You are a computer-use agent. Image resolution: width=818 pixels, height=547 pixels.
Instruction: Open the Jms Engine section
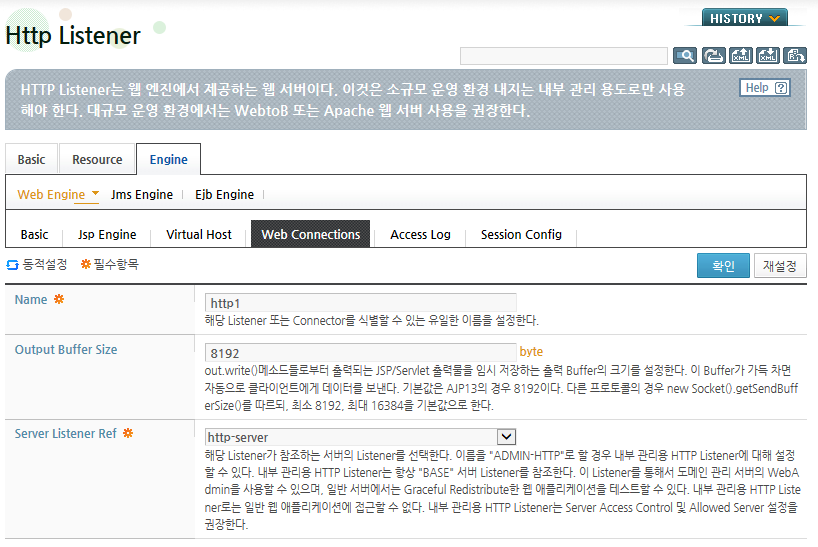pos(142,195)
